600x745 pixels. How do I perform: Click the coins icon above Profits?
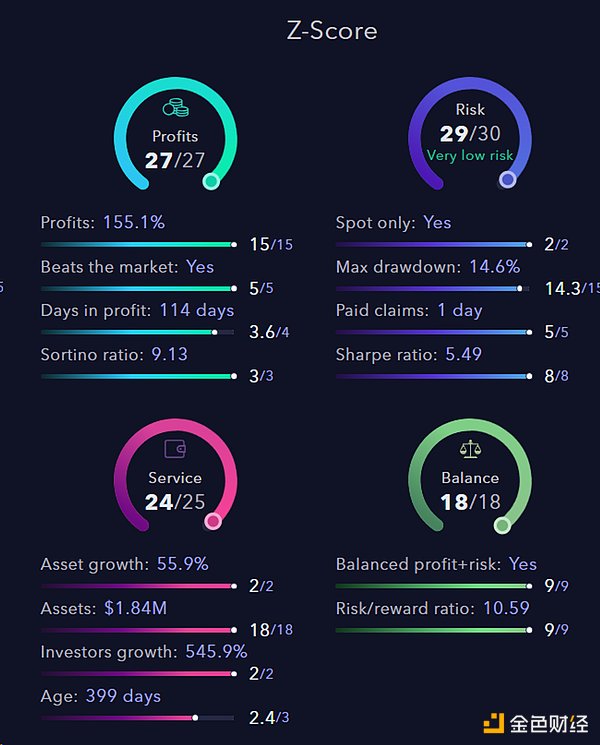tap(175, 109)
